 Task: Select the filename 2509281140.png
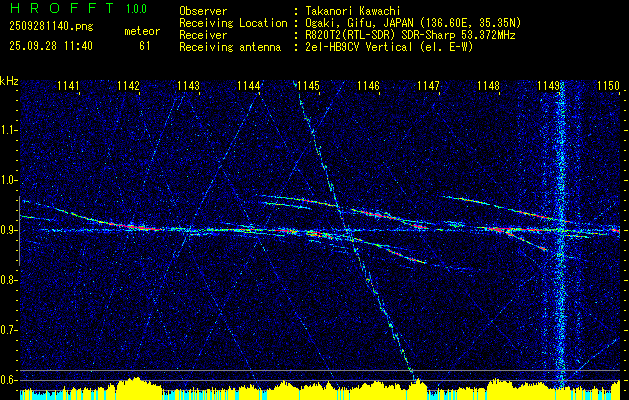click(51, 27)
